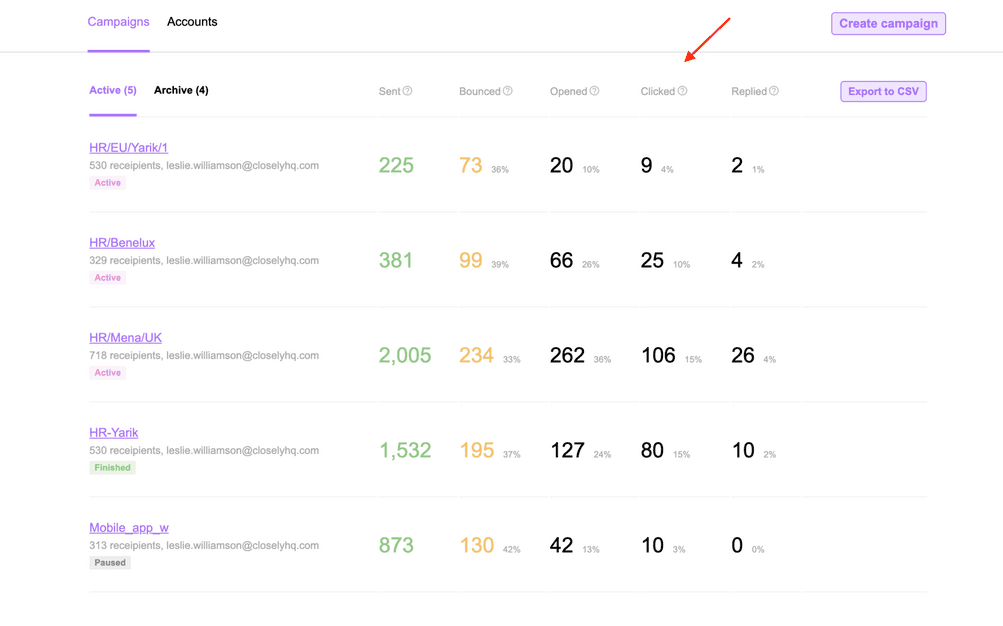
Task: Open the Mobile_app_w campaign link
Action: 128,528
